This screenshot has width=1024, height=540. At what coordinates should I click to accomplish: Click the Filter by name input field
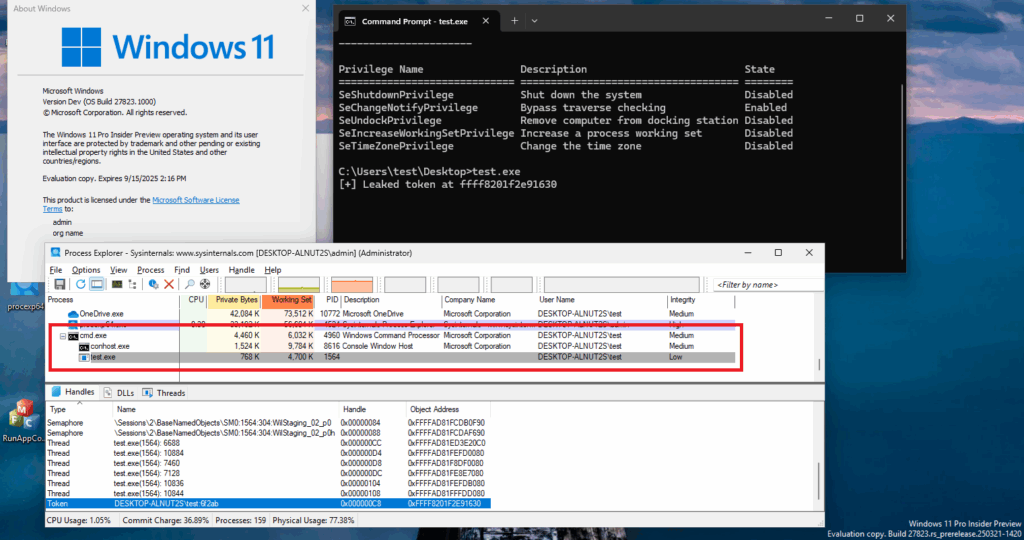(x=768, y=285)
